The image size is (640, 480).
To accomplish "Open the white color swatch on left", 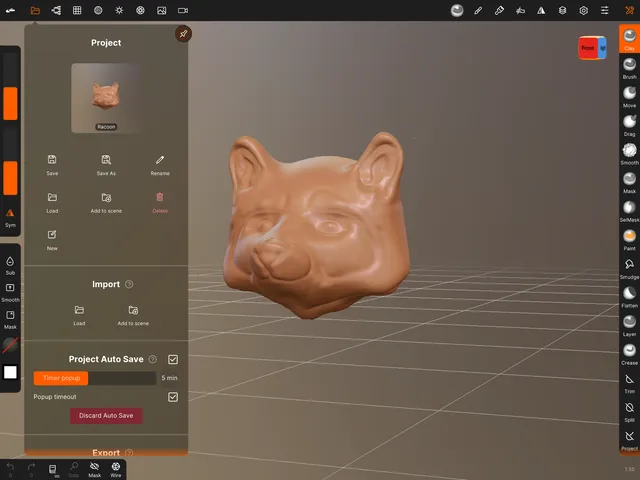I will [10, 372].
